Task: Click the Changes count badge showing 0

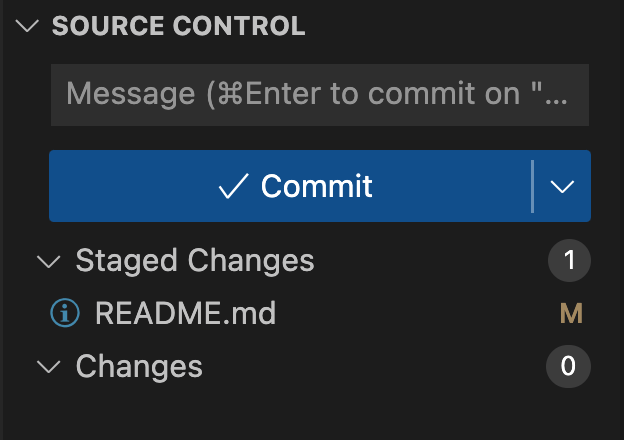Action: click(x=569, y=367)
